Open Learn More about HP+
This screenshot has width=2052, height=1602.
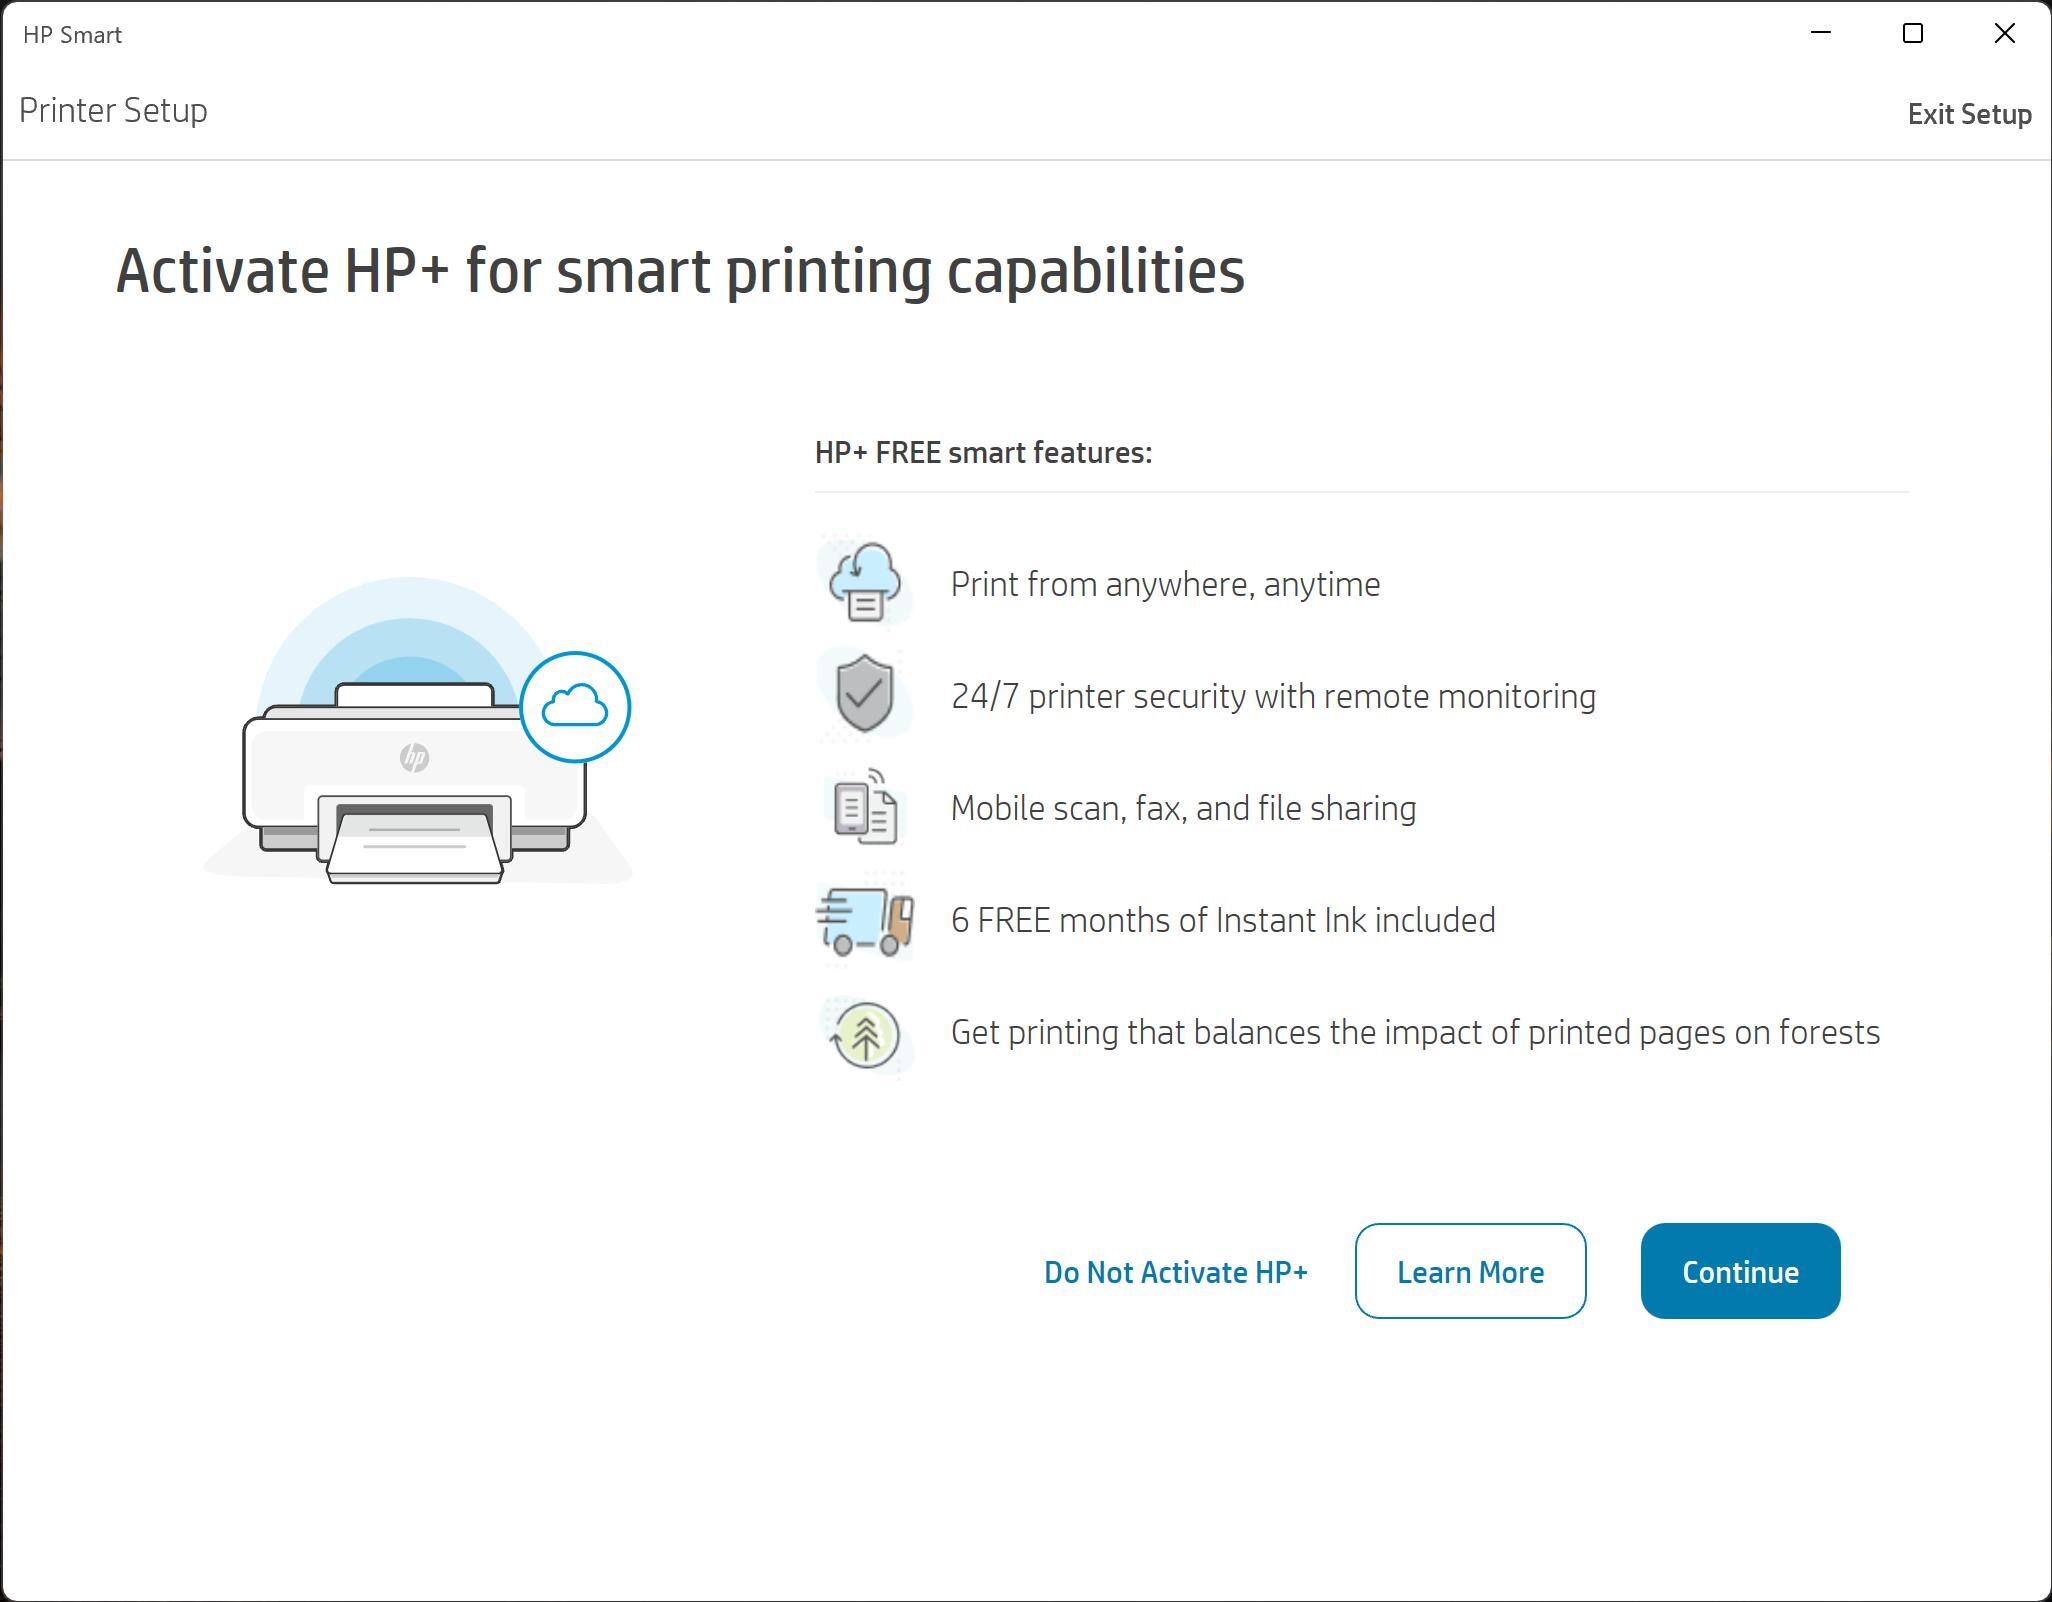[x=1470, y=1271]
